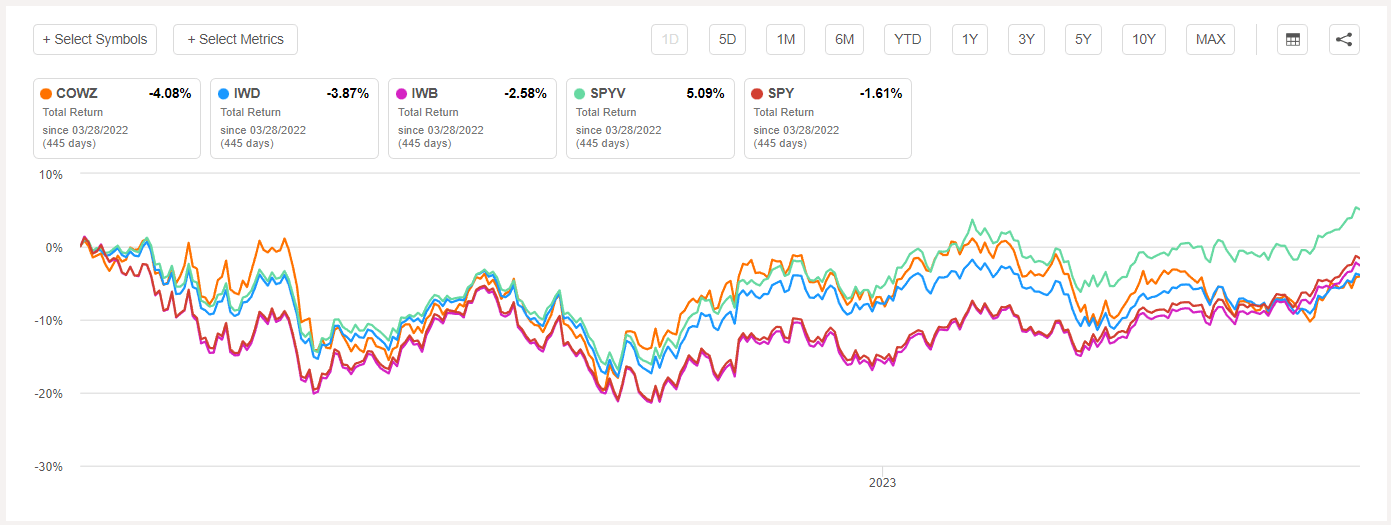This screenshot has width=1391, height=525.
Task: Select the 1Y time range
Action: tap(970, 40)
